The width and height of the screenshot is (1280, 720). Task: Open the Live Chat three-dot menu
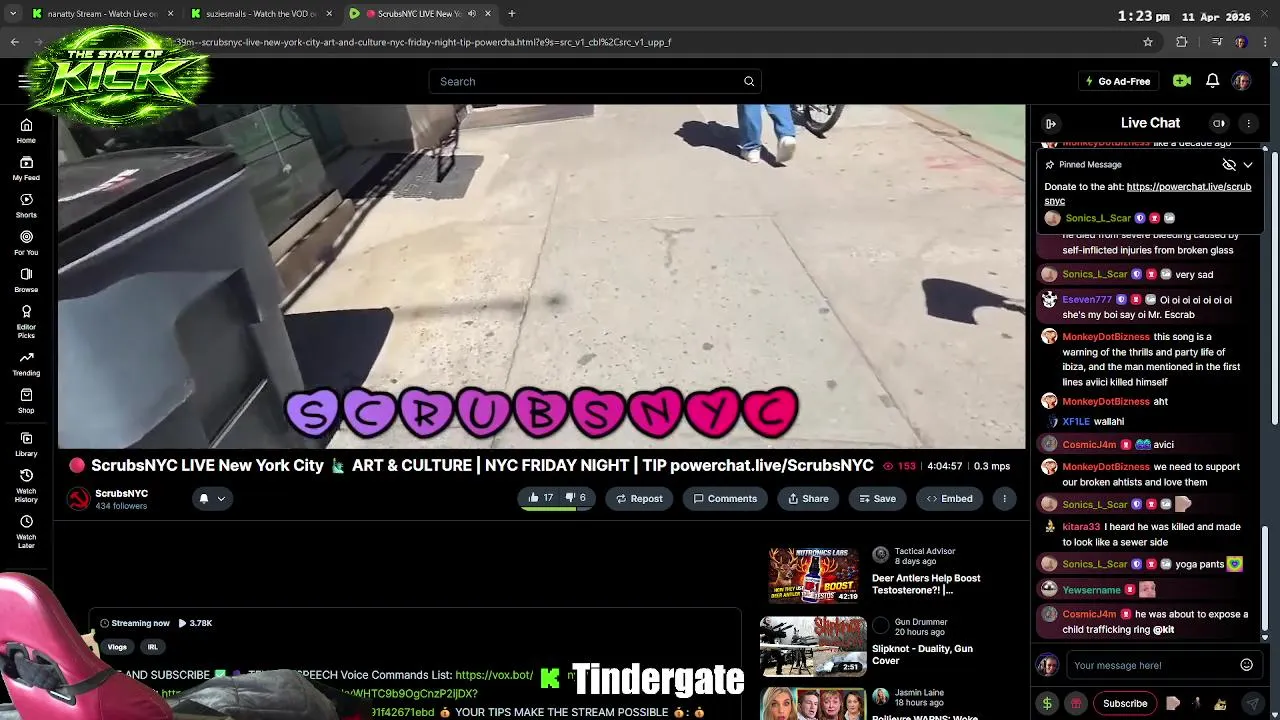tap(1248, 123)
